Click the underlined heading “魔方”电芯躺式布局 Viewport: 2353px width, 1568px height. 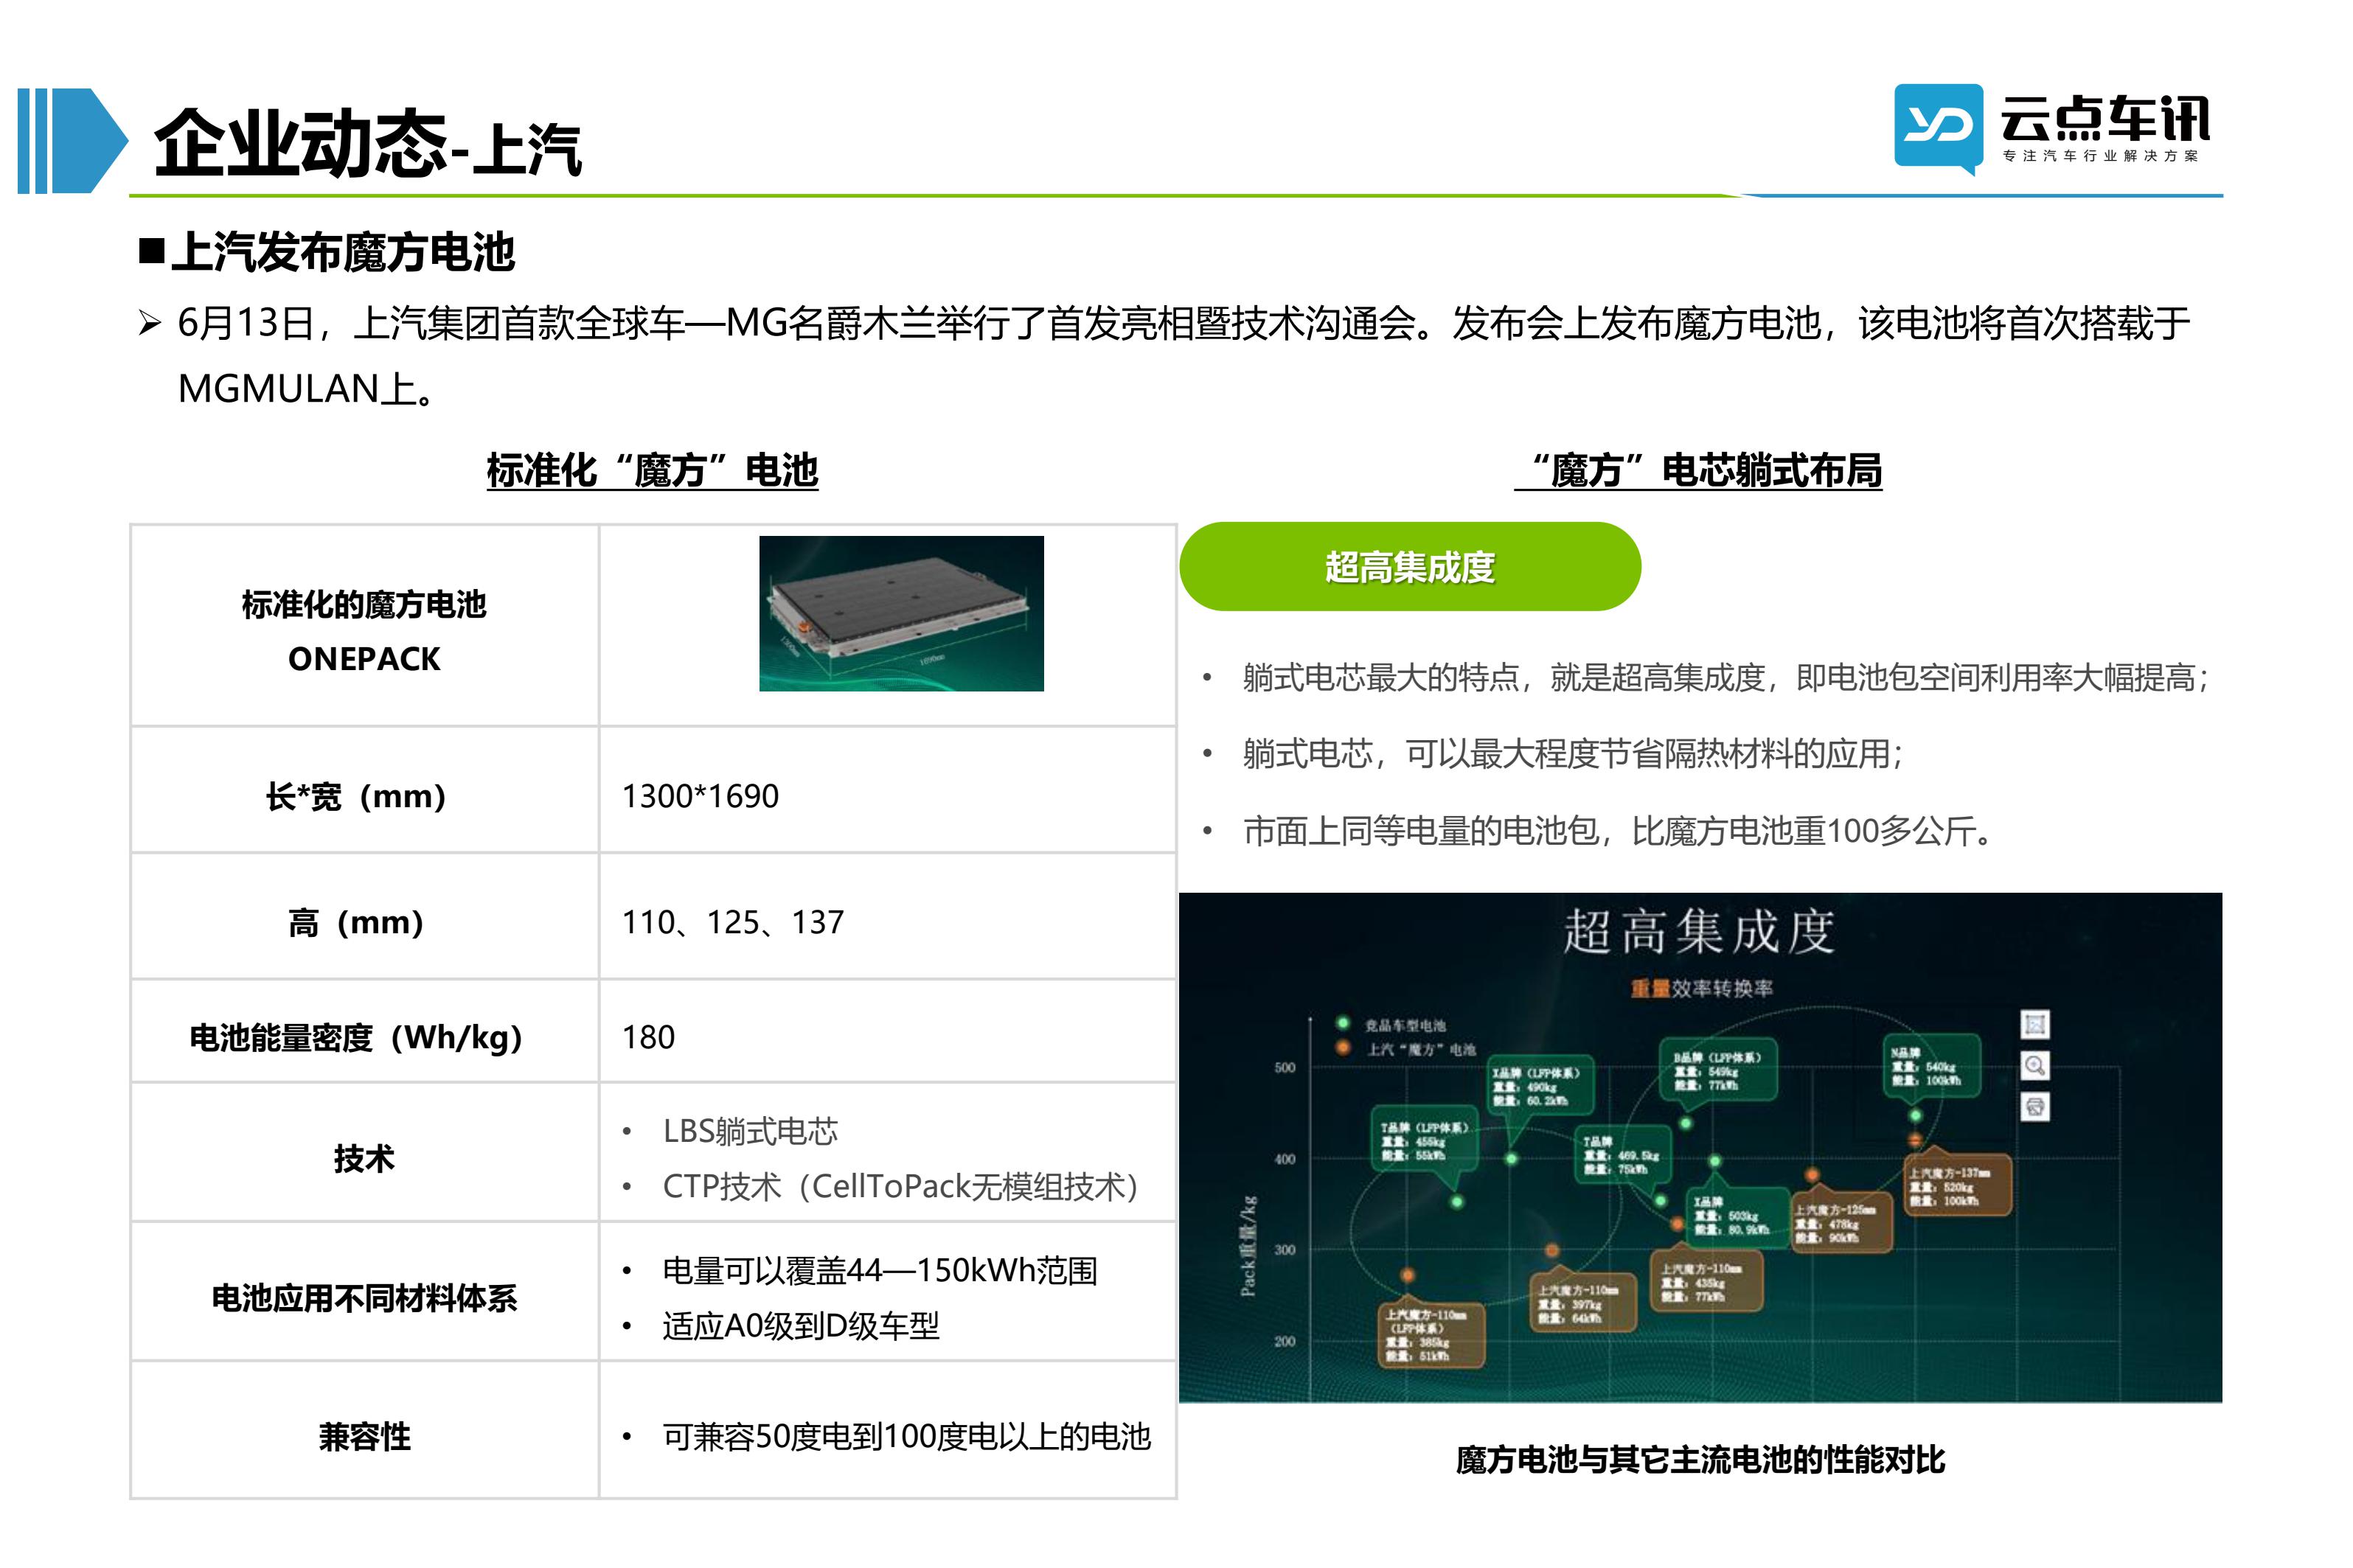1697,470
